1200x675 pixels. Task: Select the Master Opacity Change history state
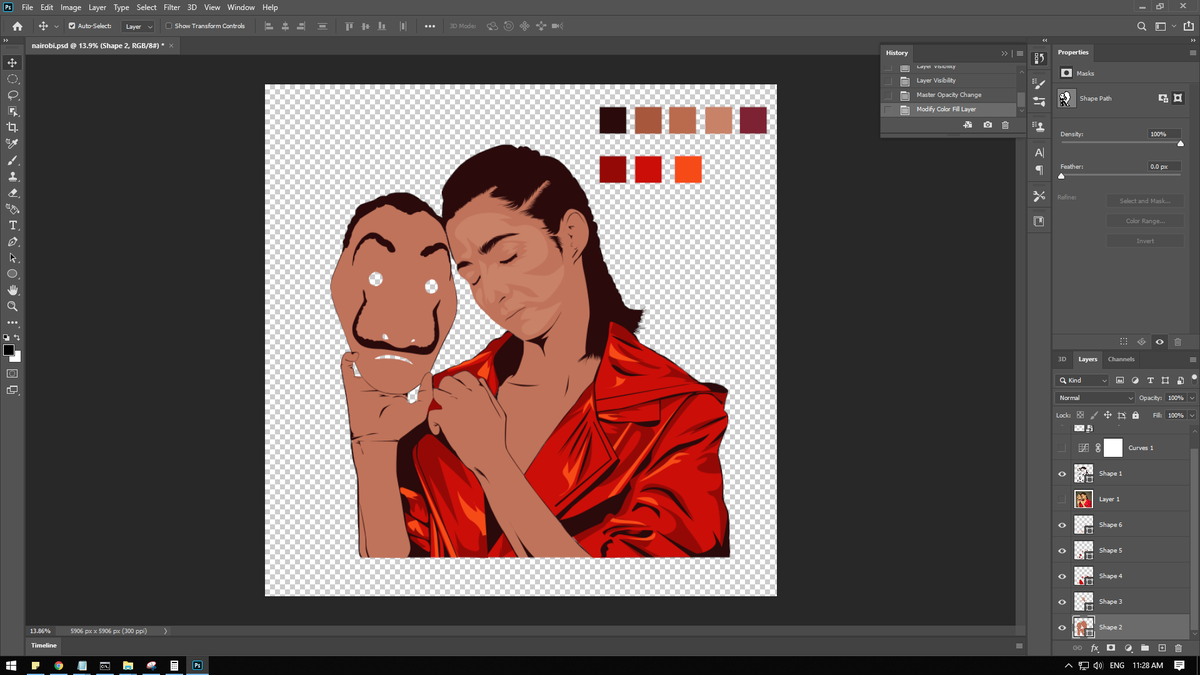(949, 95)
